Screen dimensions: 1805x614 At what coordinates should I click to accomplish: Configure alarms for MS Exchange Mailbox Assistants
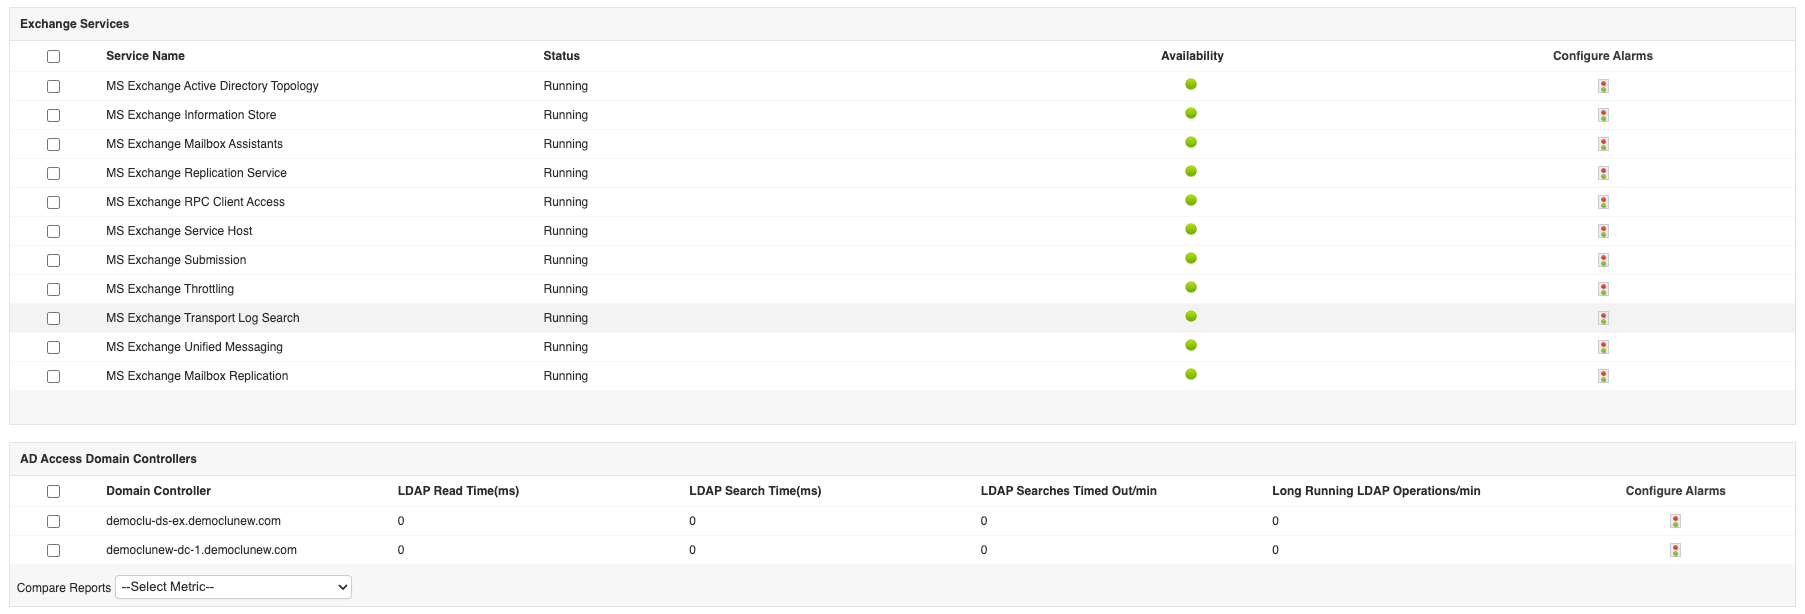click(x=1603, y=144)
